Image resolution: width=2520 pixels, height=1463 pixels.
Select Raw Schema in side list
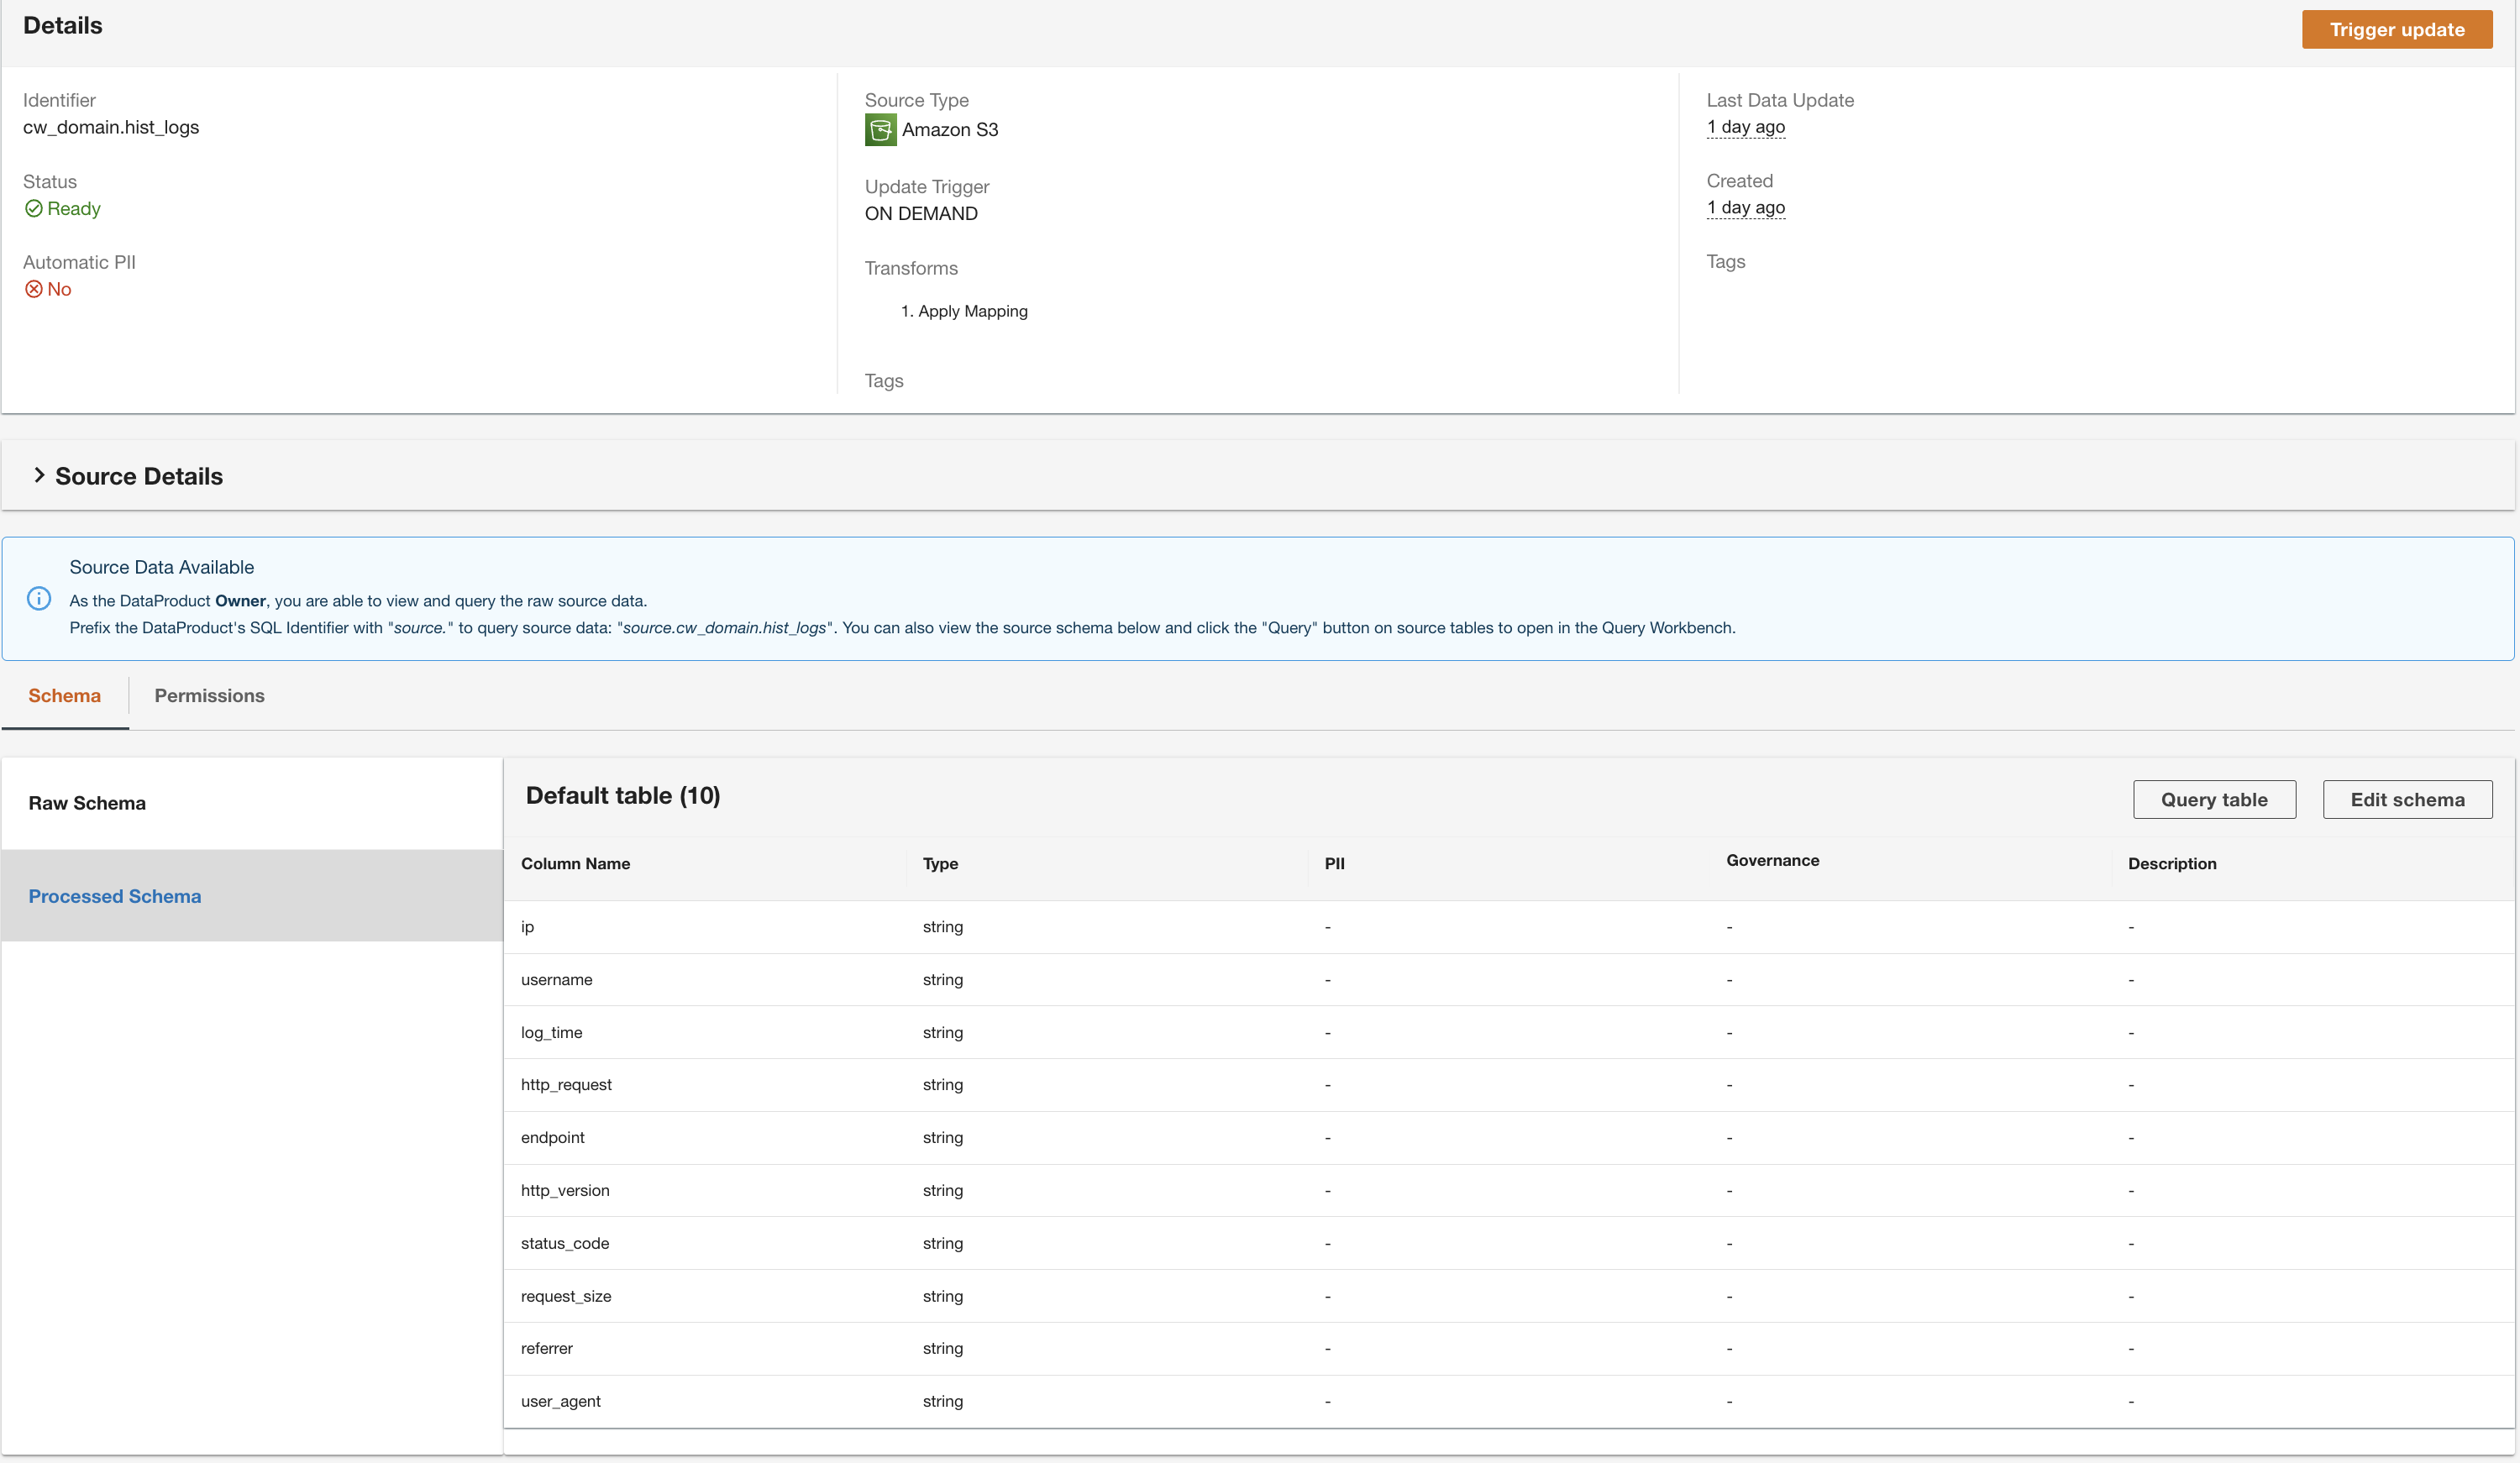point(87,803)
